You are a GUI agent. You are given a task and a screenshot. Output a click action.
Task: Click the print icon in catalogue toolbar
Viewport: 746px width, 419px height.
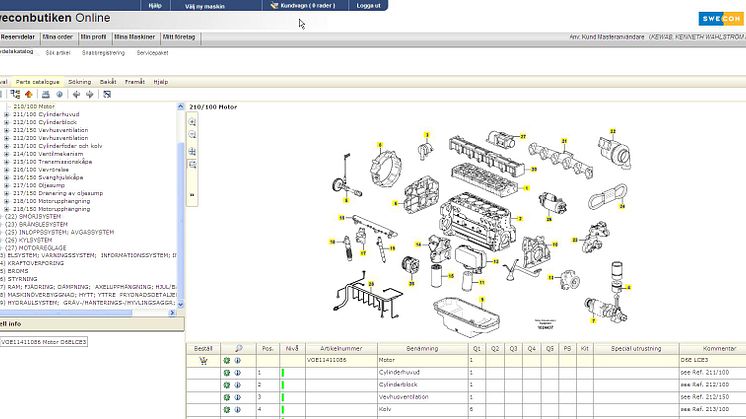point(46,95)
